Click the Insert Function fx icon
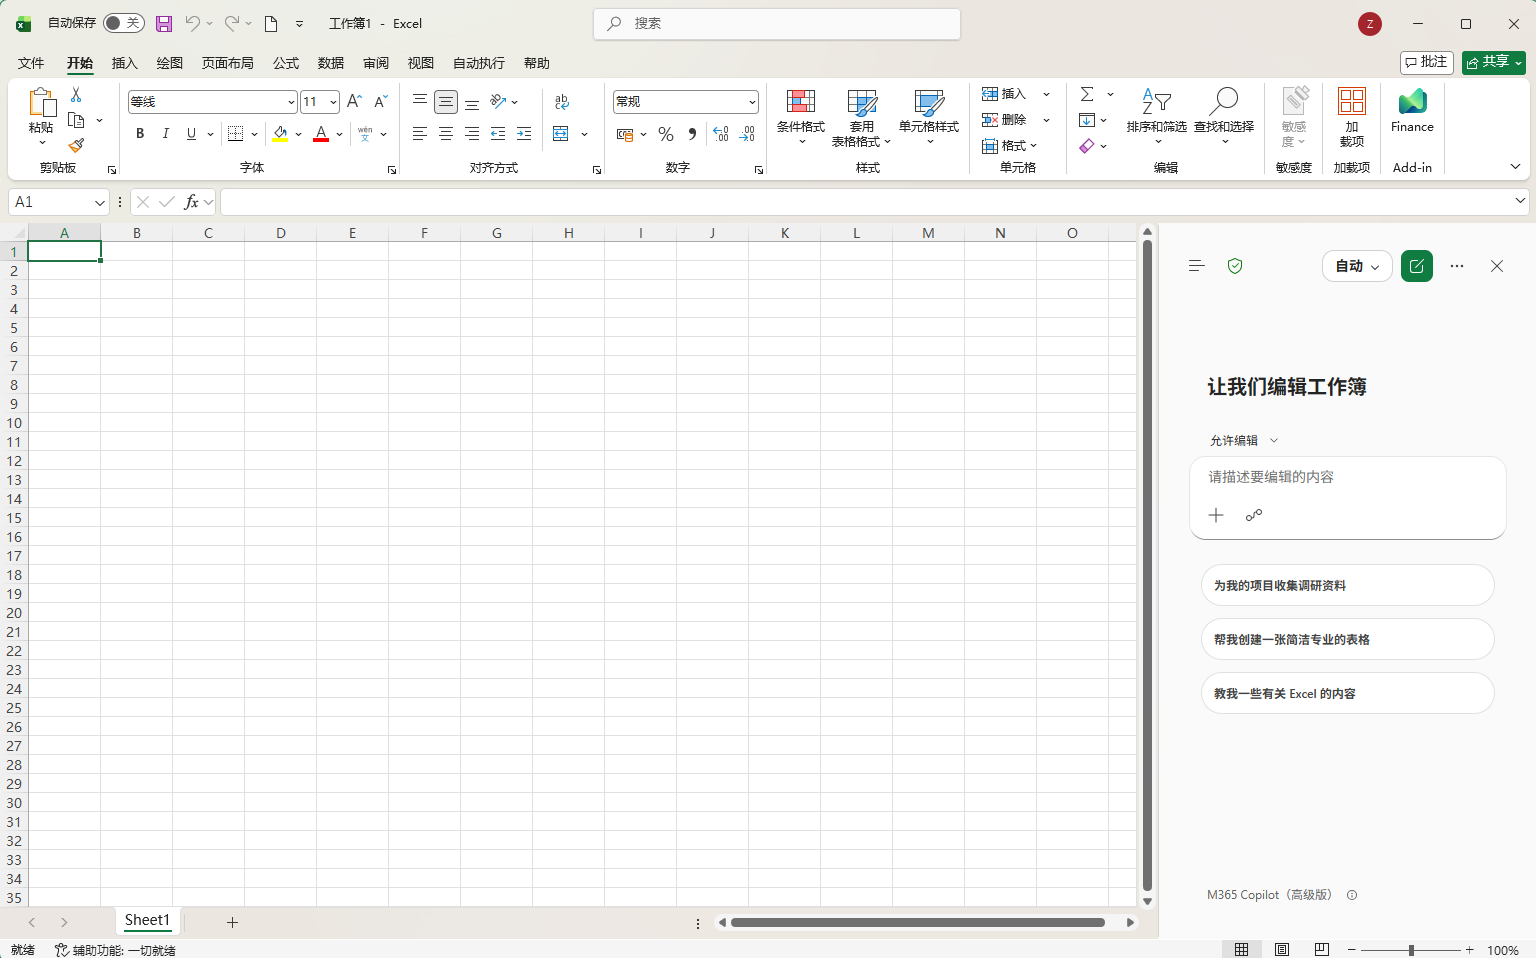Viewport: 1536px width, 958px height. point(191,202)
